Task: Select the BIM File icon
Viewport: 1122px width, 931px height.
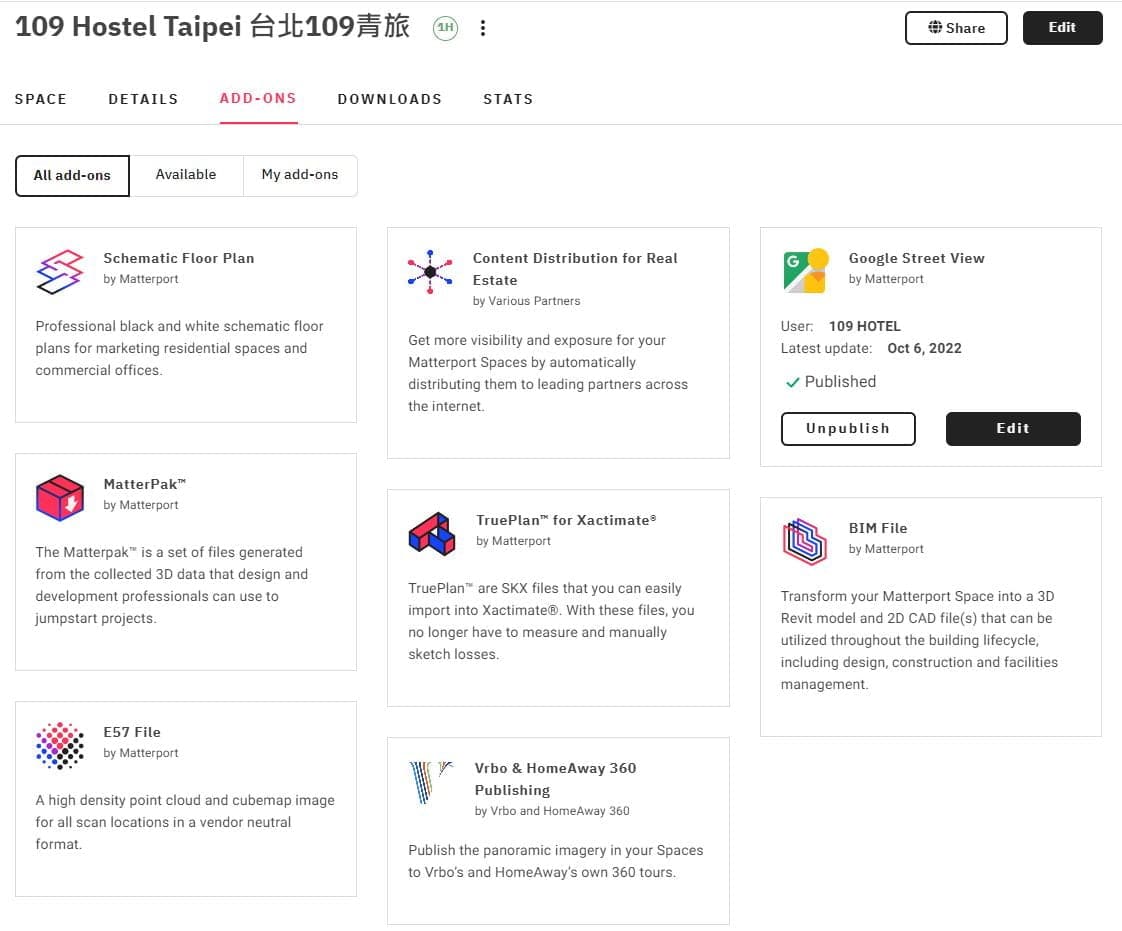Action: [x=805, y=542]
